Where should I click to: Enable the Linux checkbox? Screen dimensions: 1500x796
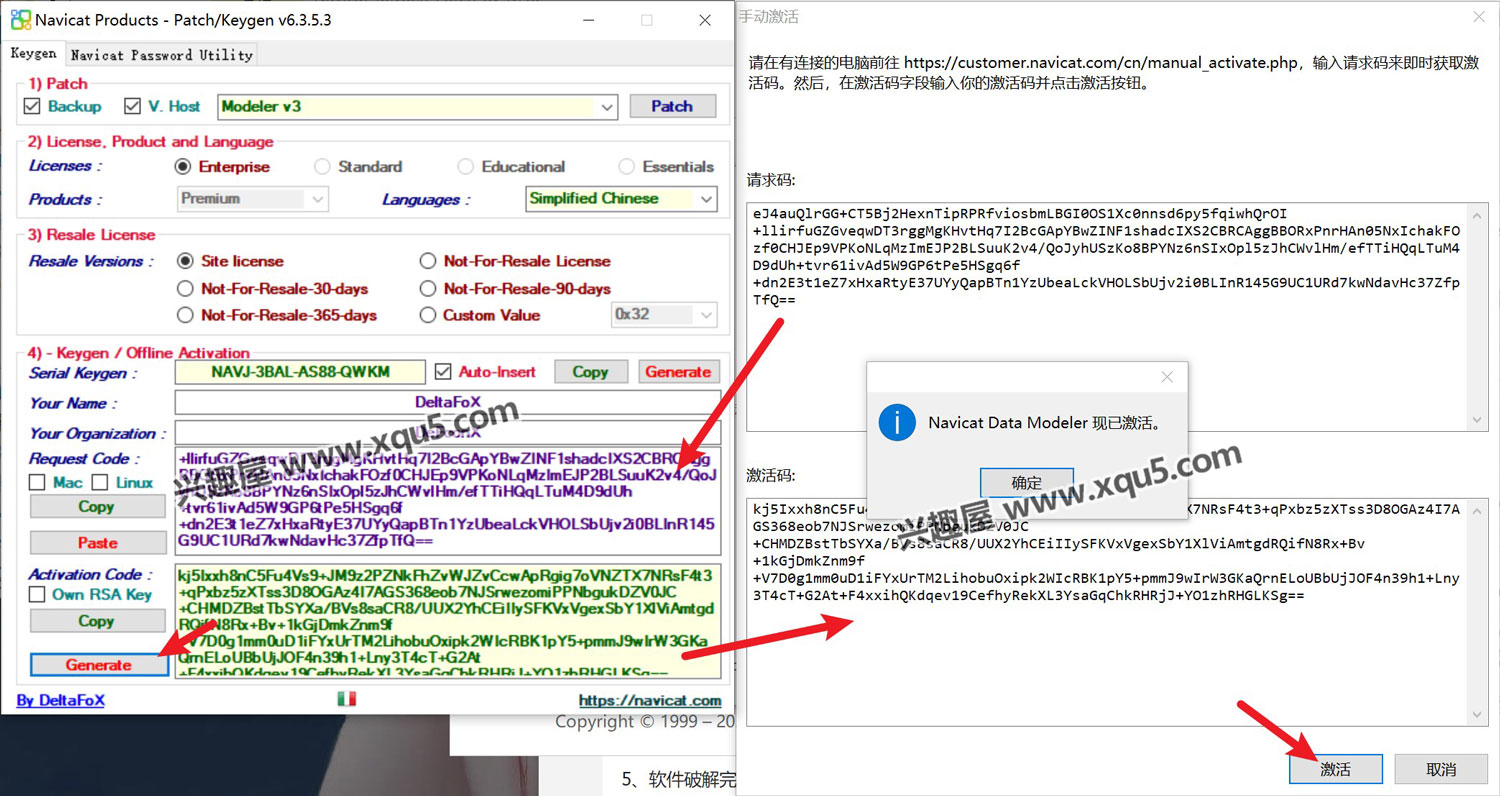pyautogui.click(x=100, y=482)
